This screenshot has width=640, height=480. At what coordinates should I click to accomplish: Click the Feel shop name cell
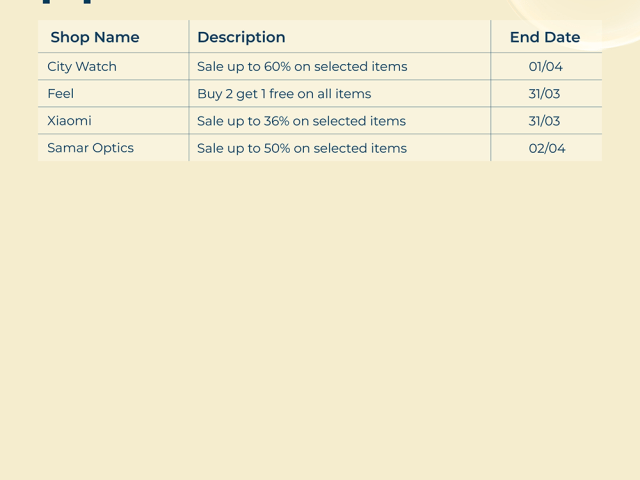(x=61, y=94)
